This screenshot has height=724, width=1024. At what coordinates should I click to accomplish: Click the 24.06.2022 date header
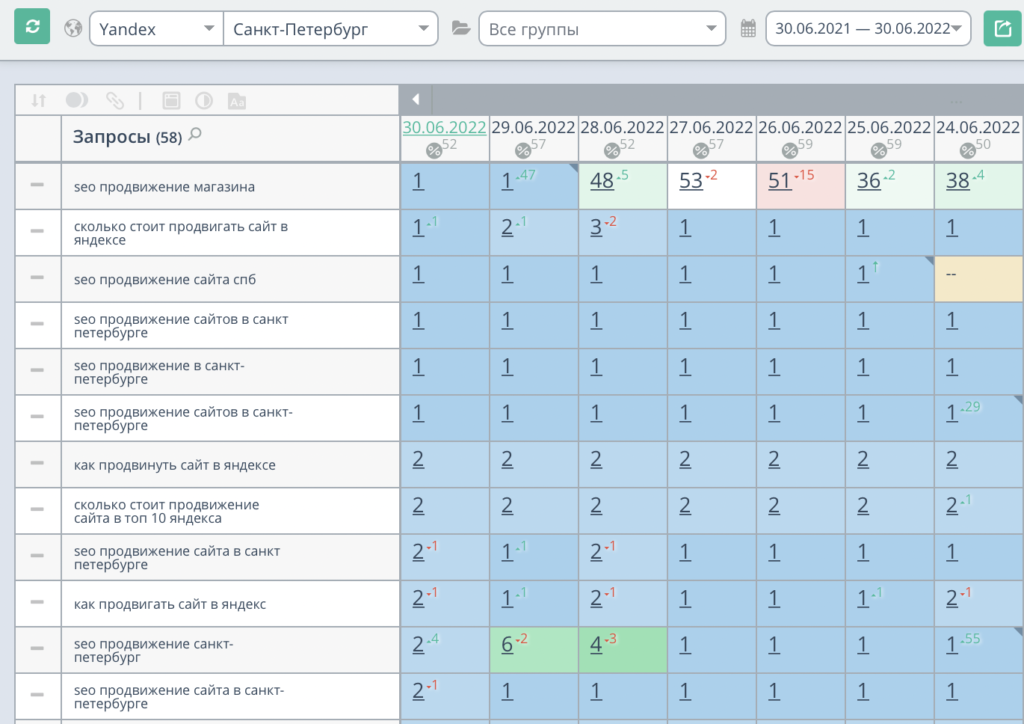pos(978,127)
